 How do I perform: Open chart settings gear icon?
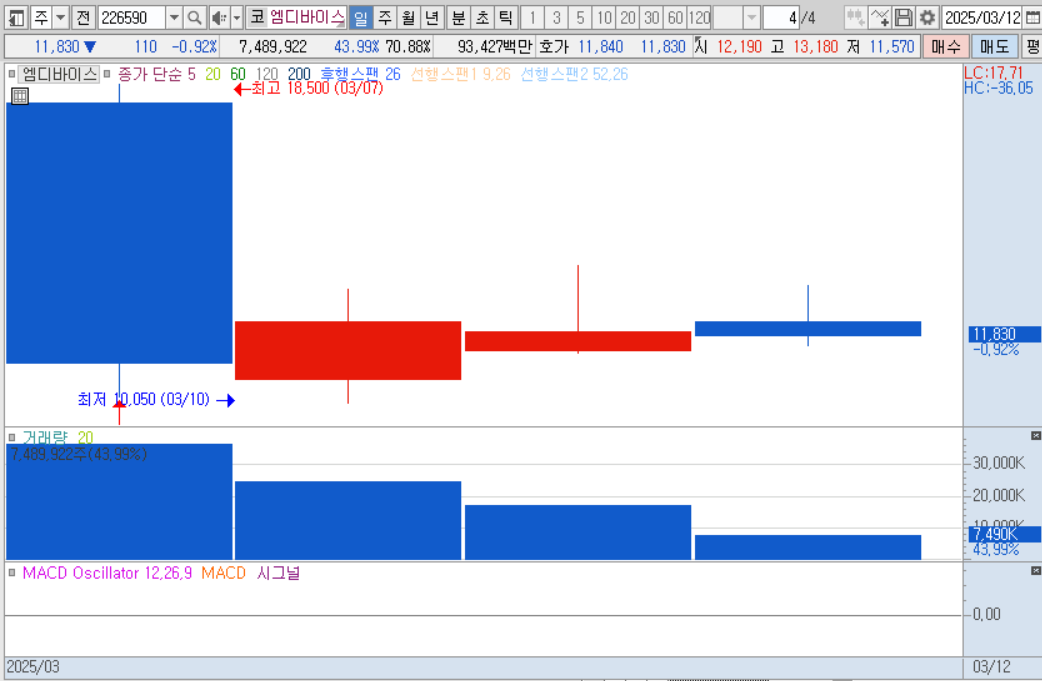[x=928, y=18]
